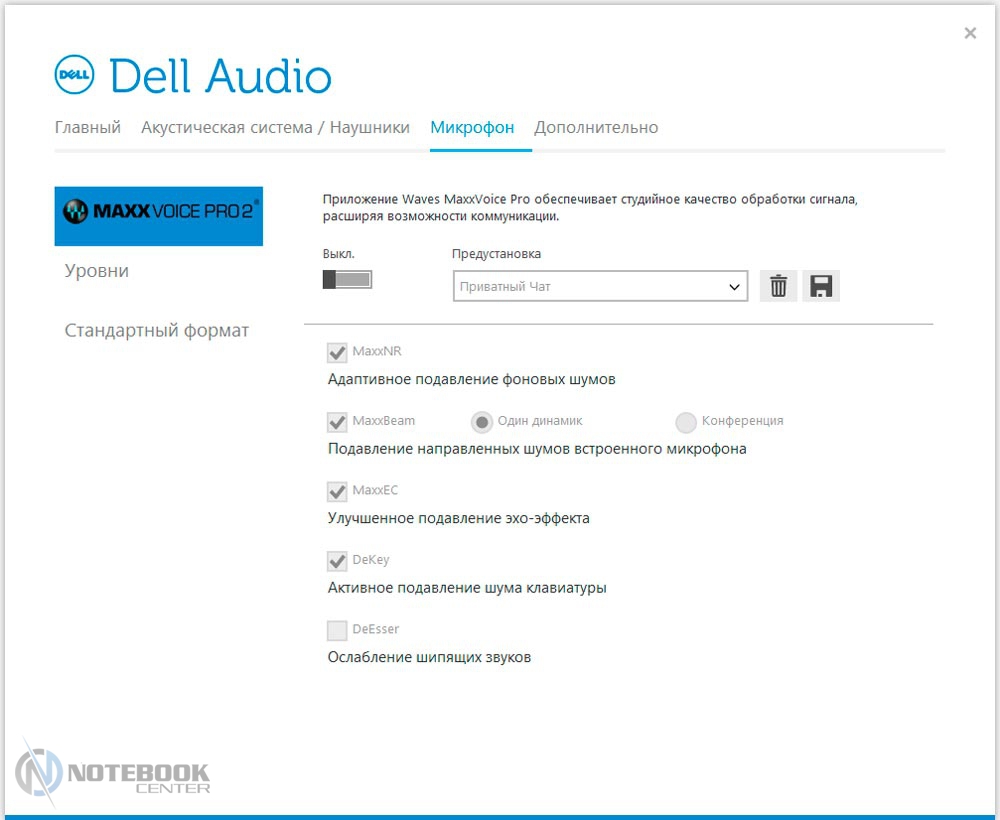Select the Один динамик radio button

click(482, 421)
